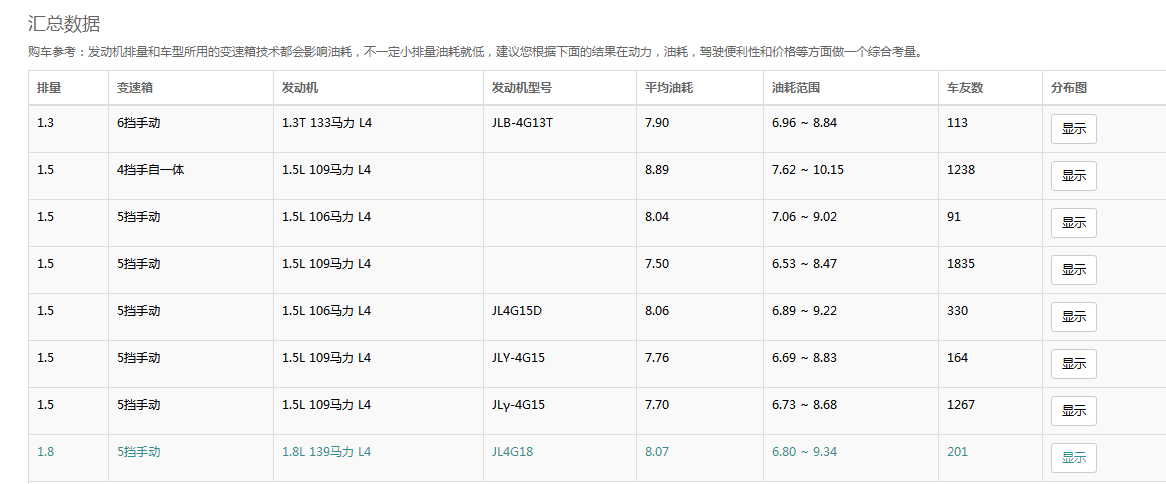Click average fuel value 7.50
Image resolution: width=1166 pixels, height=484 pixels.
click(x=657, y=264)
